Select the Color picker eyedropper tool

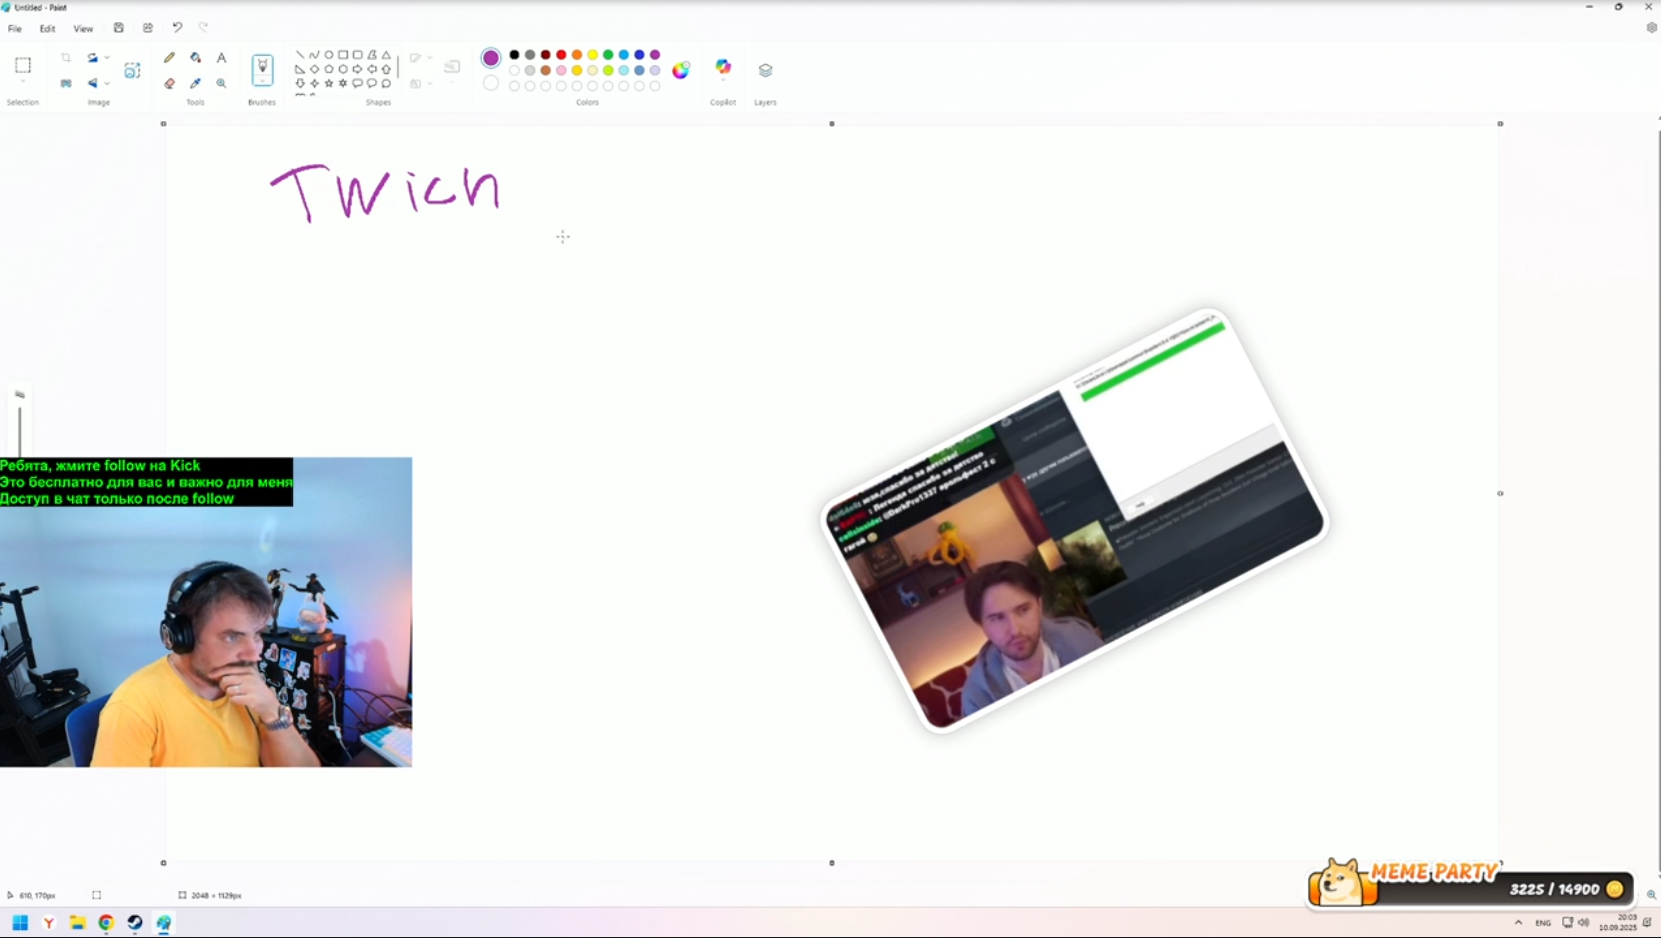(195, 84)
